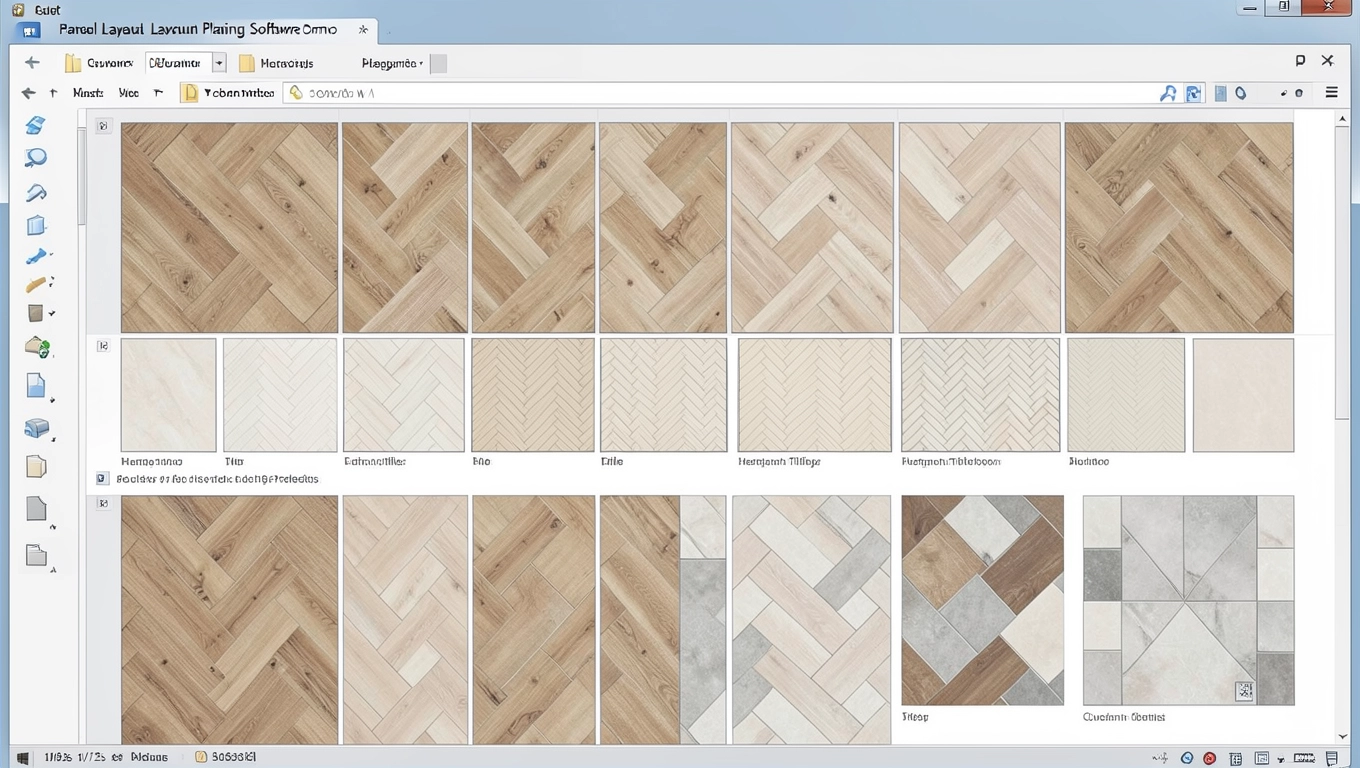
Task: Open the hamburger menu at top right
Action: (x=1331, y=93)
